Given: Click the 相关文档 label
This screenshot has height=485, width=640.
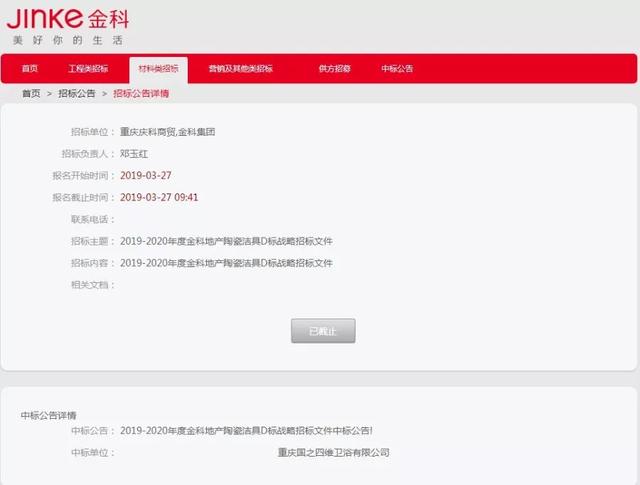Looking at the screenshot, I should tap(93, 285).
